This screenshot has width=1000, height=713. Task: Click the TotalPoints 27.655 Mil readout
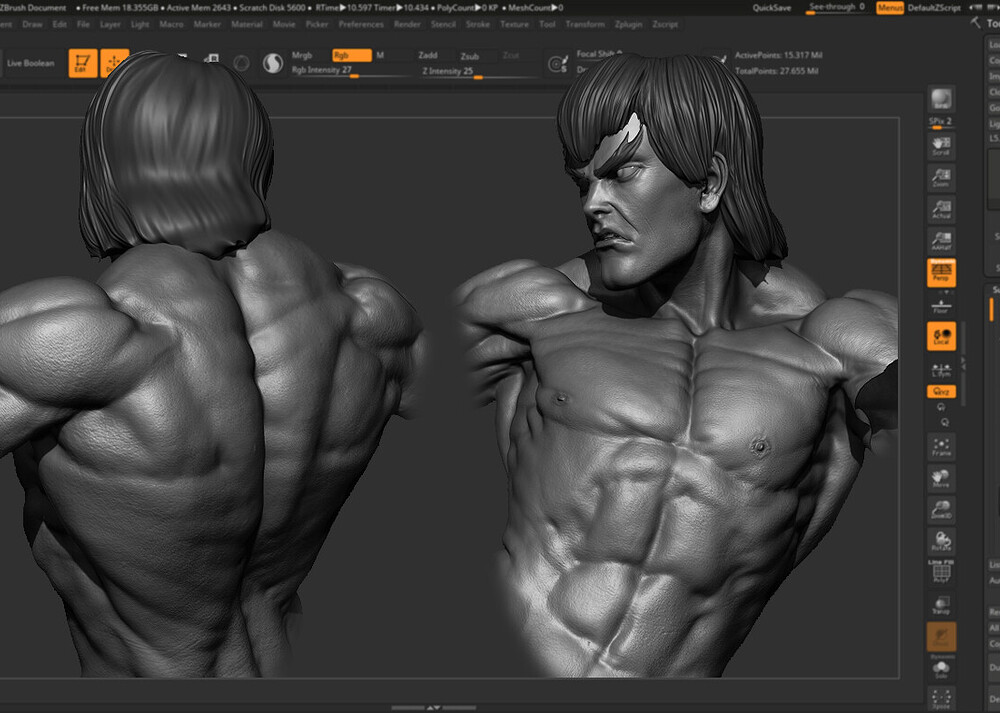pos(776,71)
